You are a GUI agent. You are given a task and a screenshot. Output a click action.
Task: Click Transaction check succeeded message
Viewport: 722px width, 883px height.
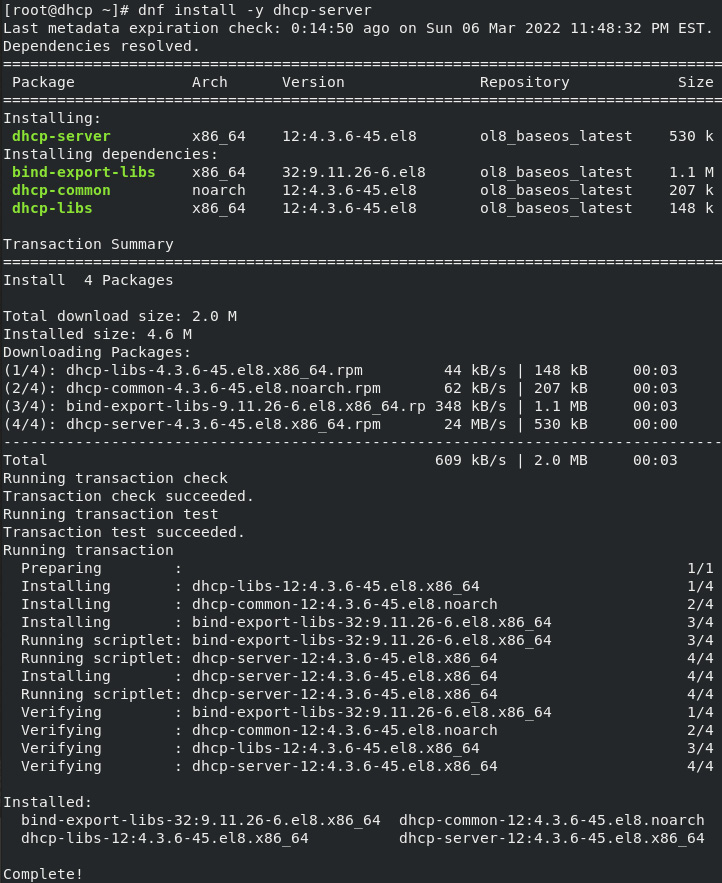tap(128, 496)
